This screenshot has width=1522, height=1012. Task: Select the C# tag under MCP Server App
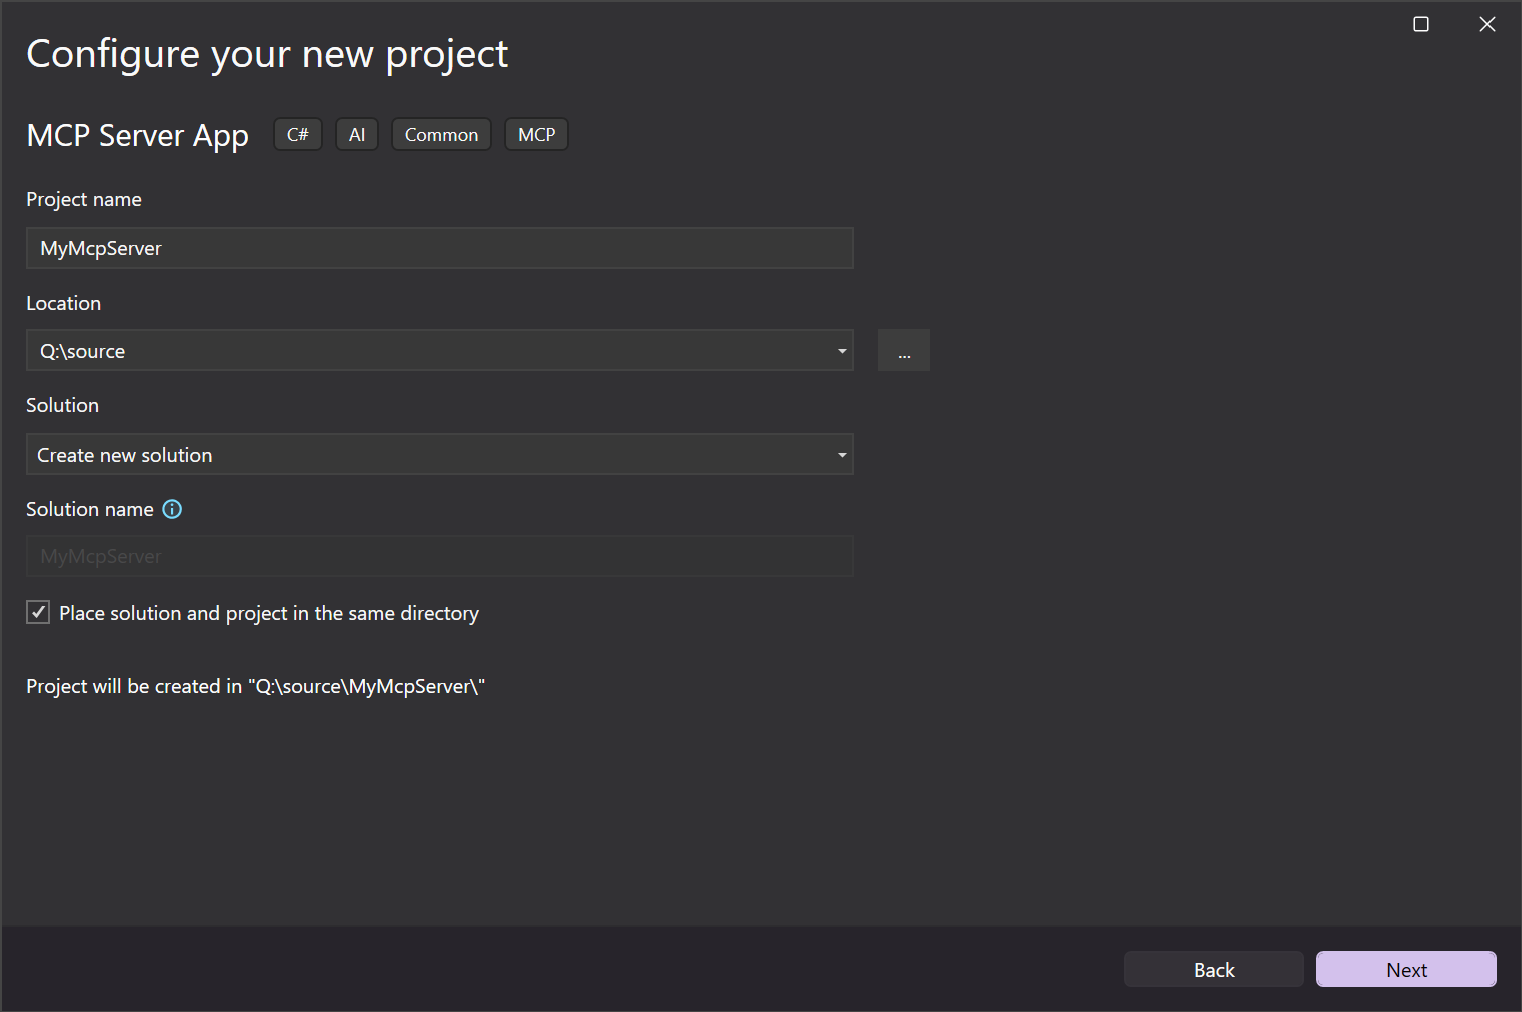click(x=297, y=133)
